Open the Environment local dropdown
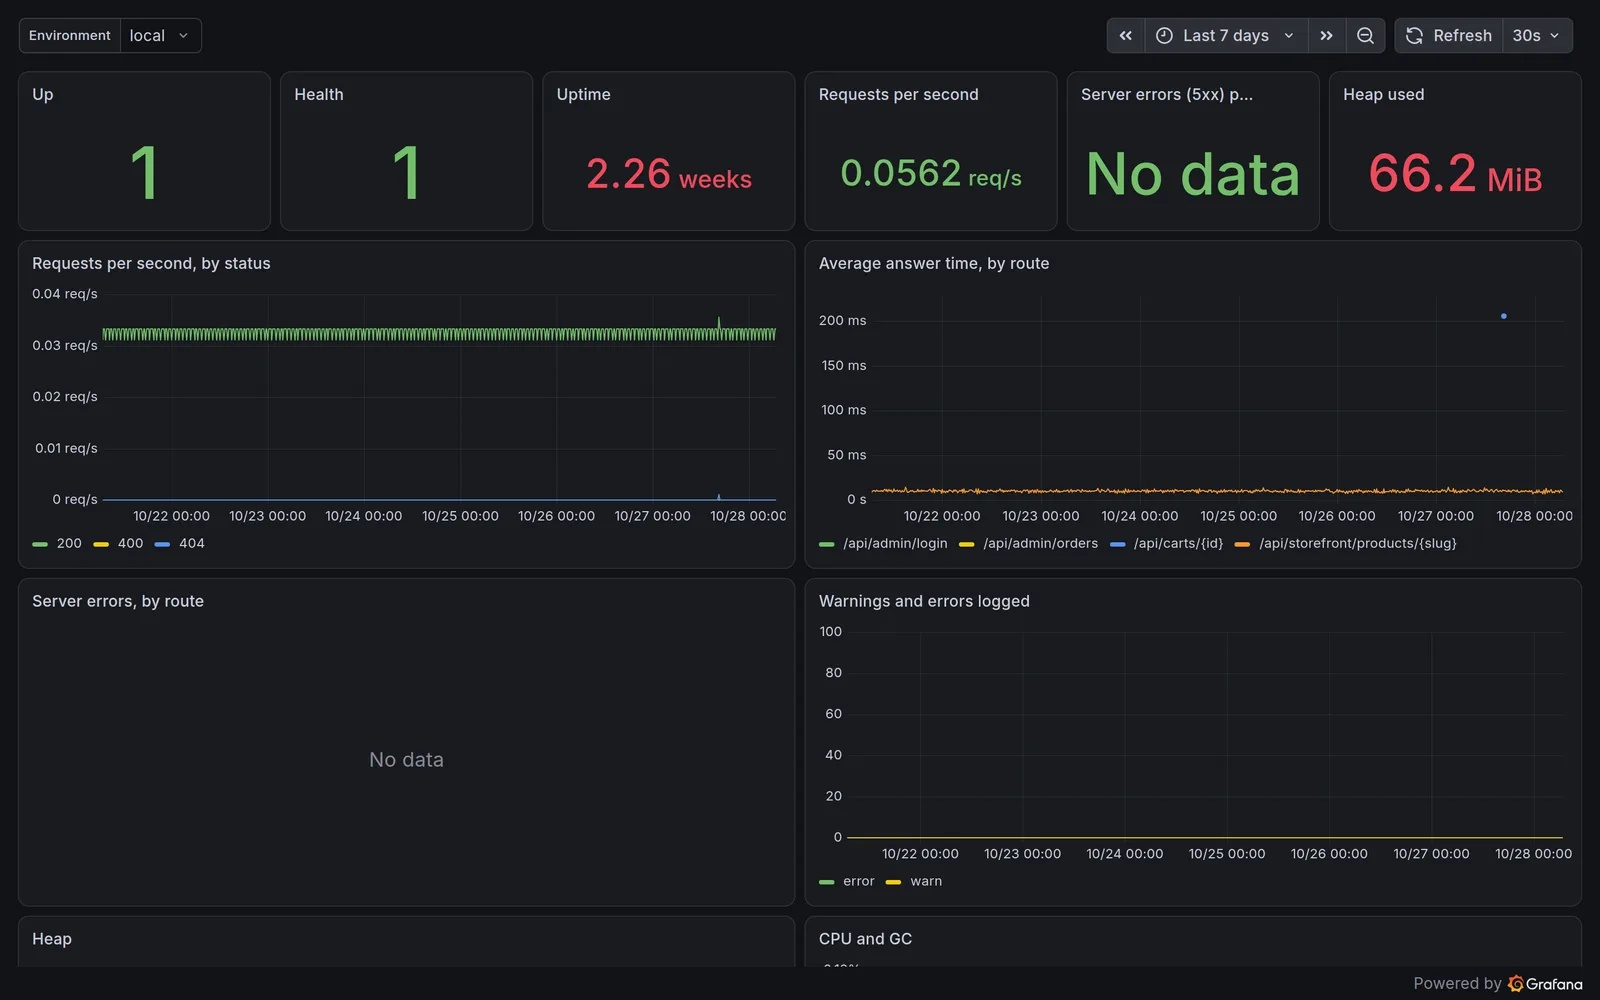Viewport: 1600px width, 1000px height. 160,35
